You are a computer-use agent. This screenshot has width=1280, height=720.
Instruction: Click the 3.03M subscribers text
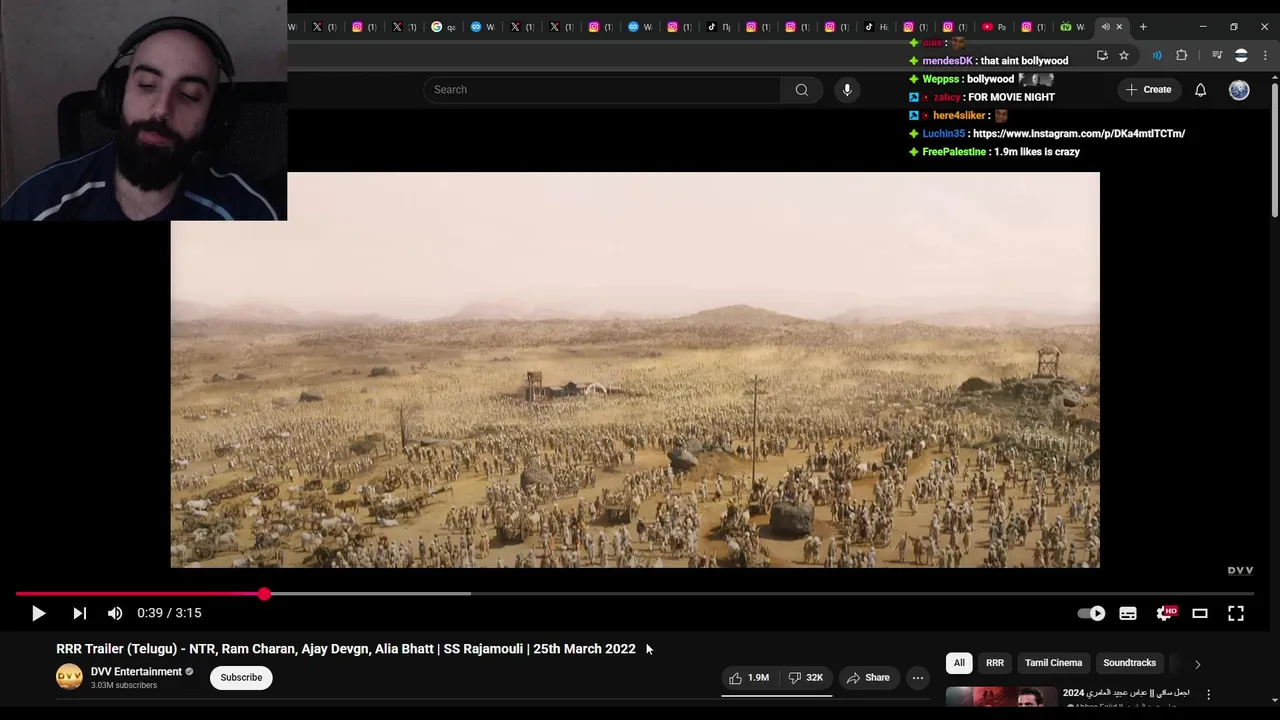pyautogui.click(x=124, y=686)
